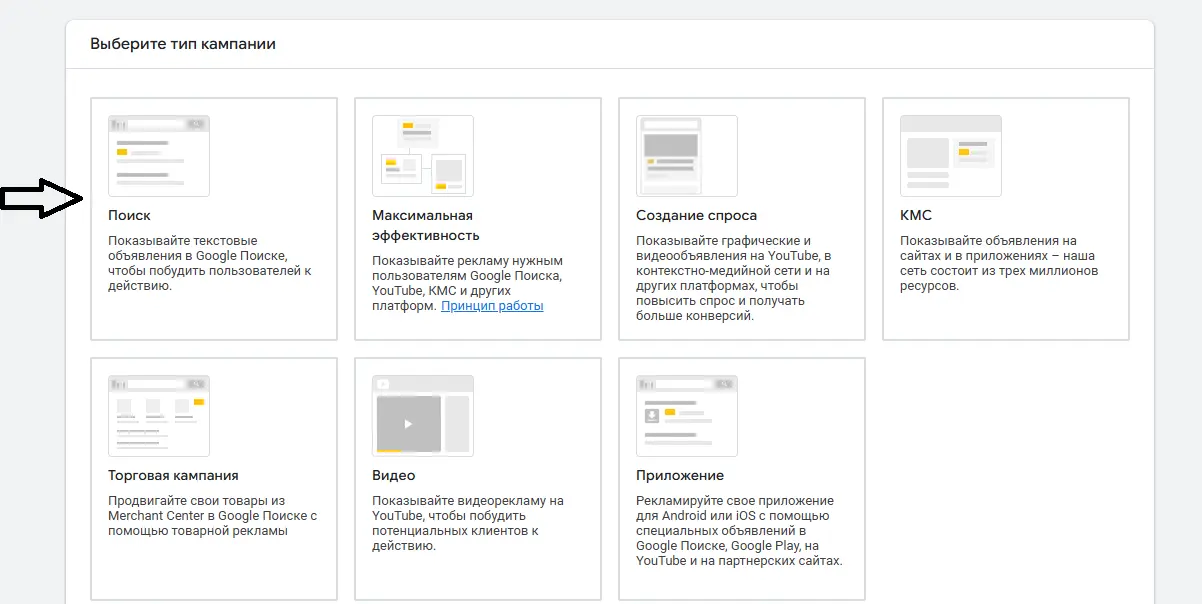Screen dimensions: 1202x604
Task: Choose the Максимальная эффективность title
Action: (425, 225)
